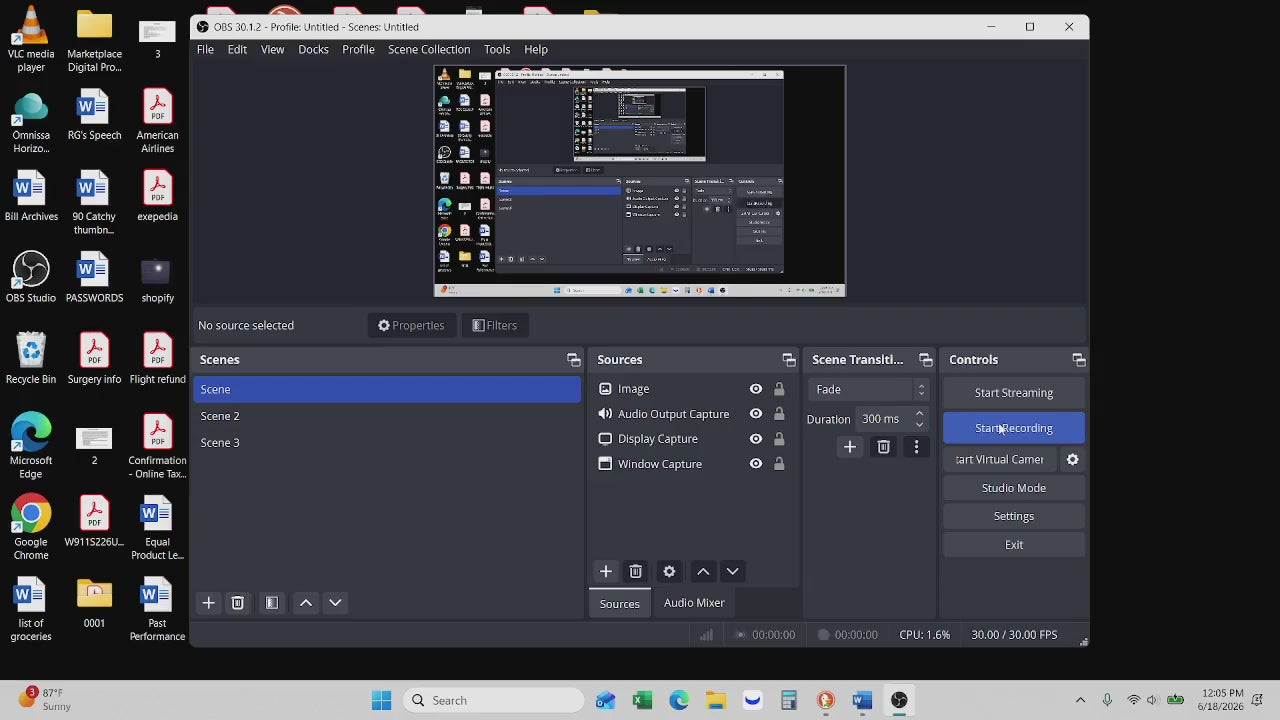Open Recycle Bin on desktop
This screenshot has height=720, width=1280.
tap(31, 358)
